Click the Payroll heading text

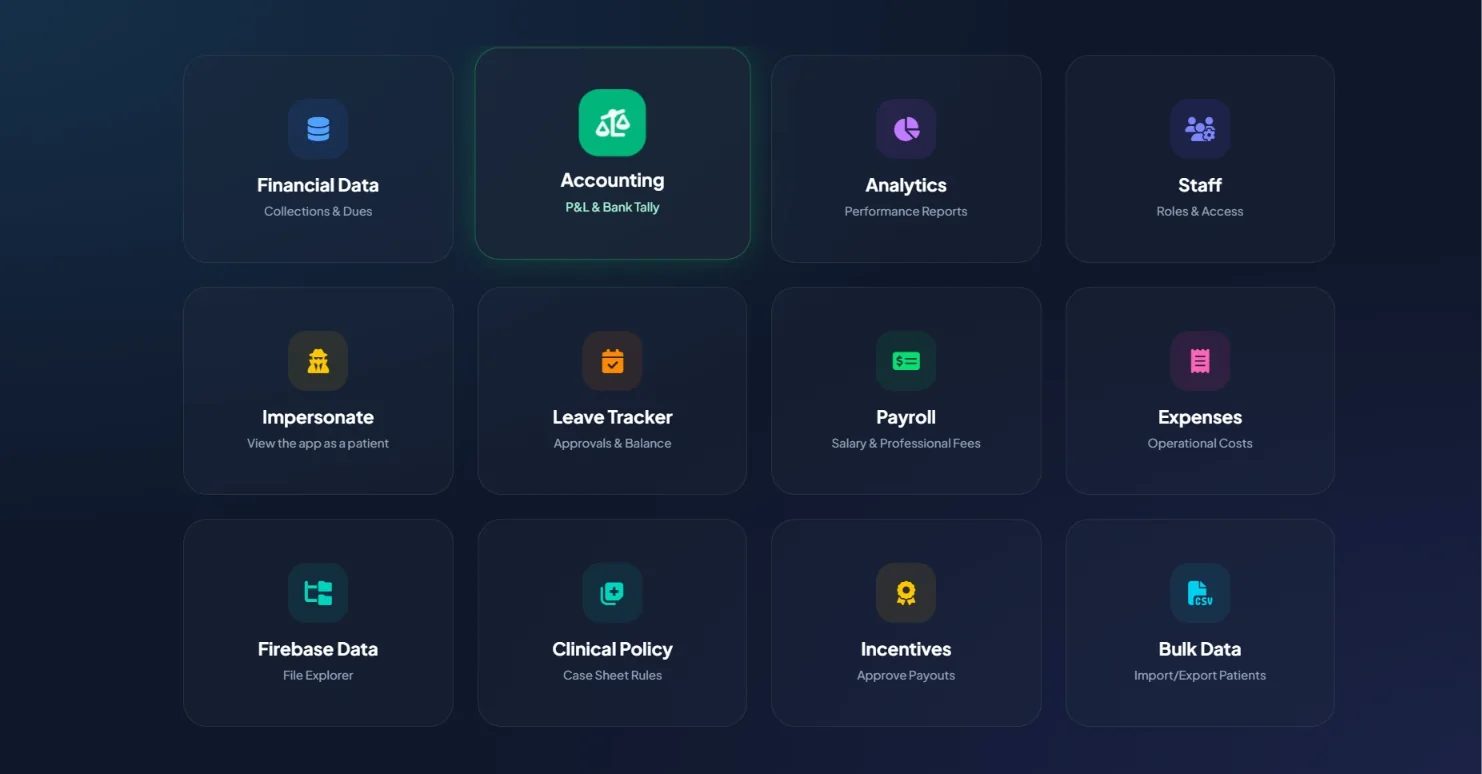[x=906, y=417]
